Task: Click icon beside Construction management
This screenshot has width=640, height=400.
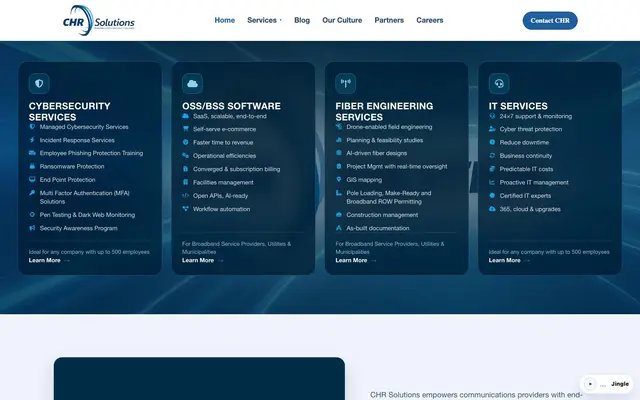Action: click(x=339, y=214)
